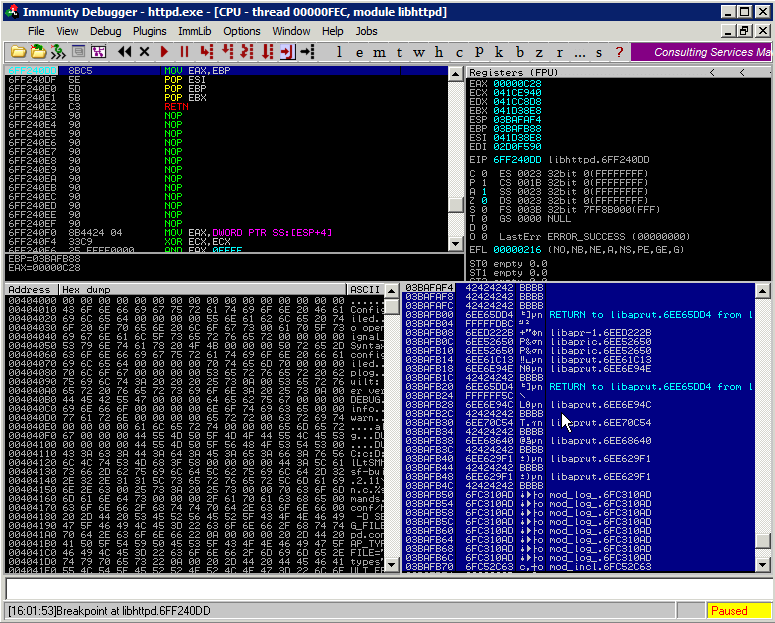
Task: Run the program with the play icon
Action: click(164, 52)
